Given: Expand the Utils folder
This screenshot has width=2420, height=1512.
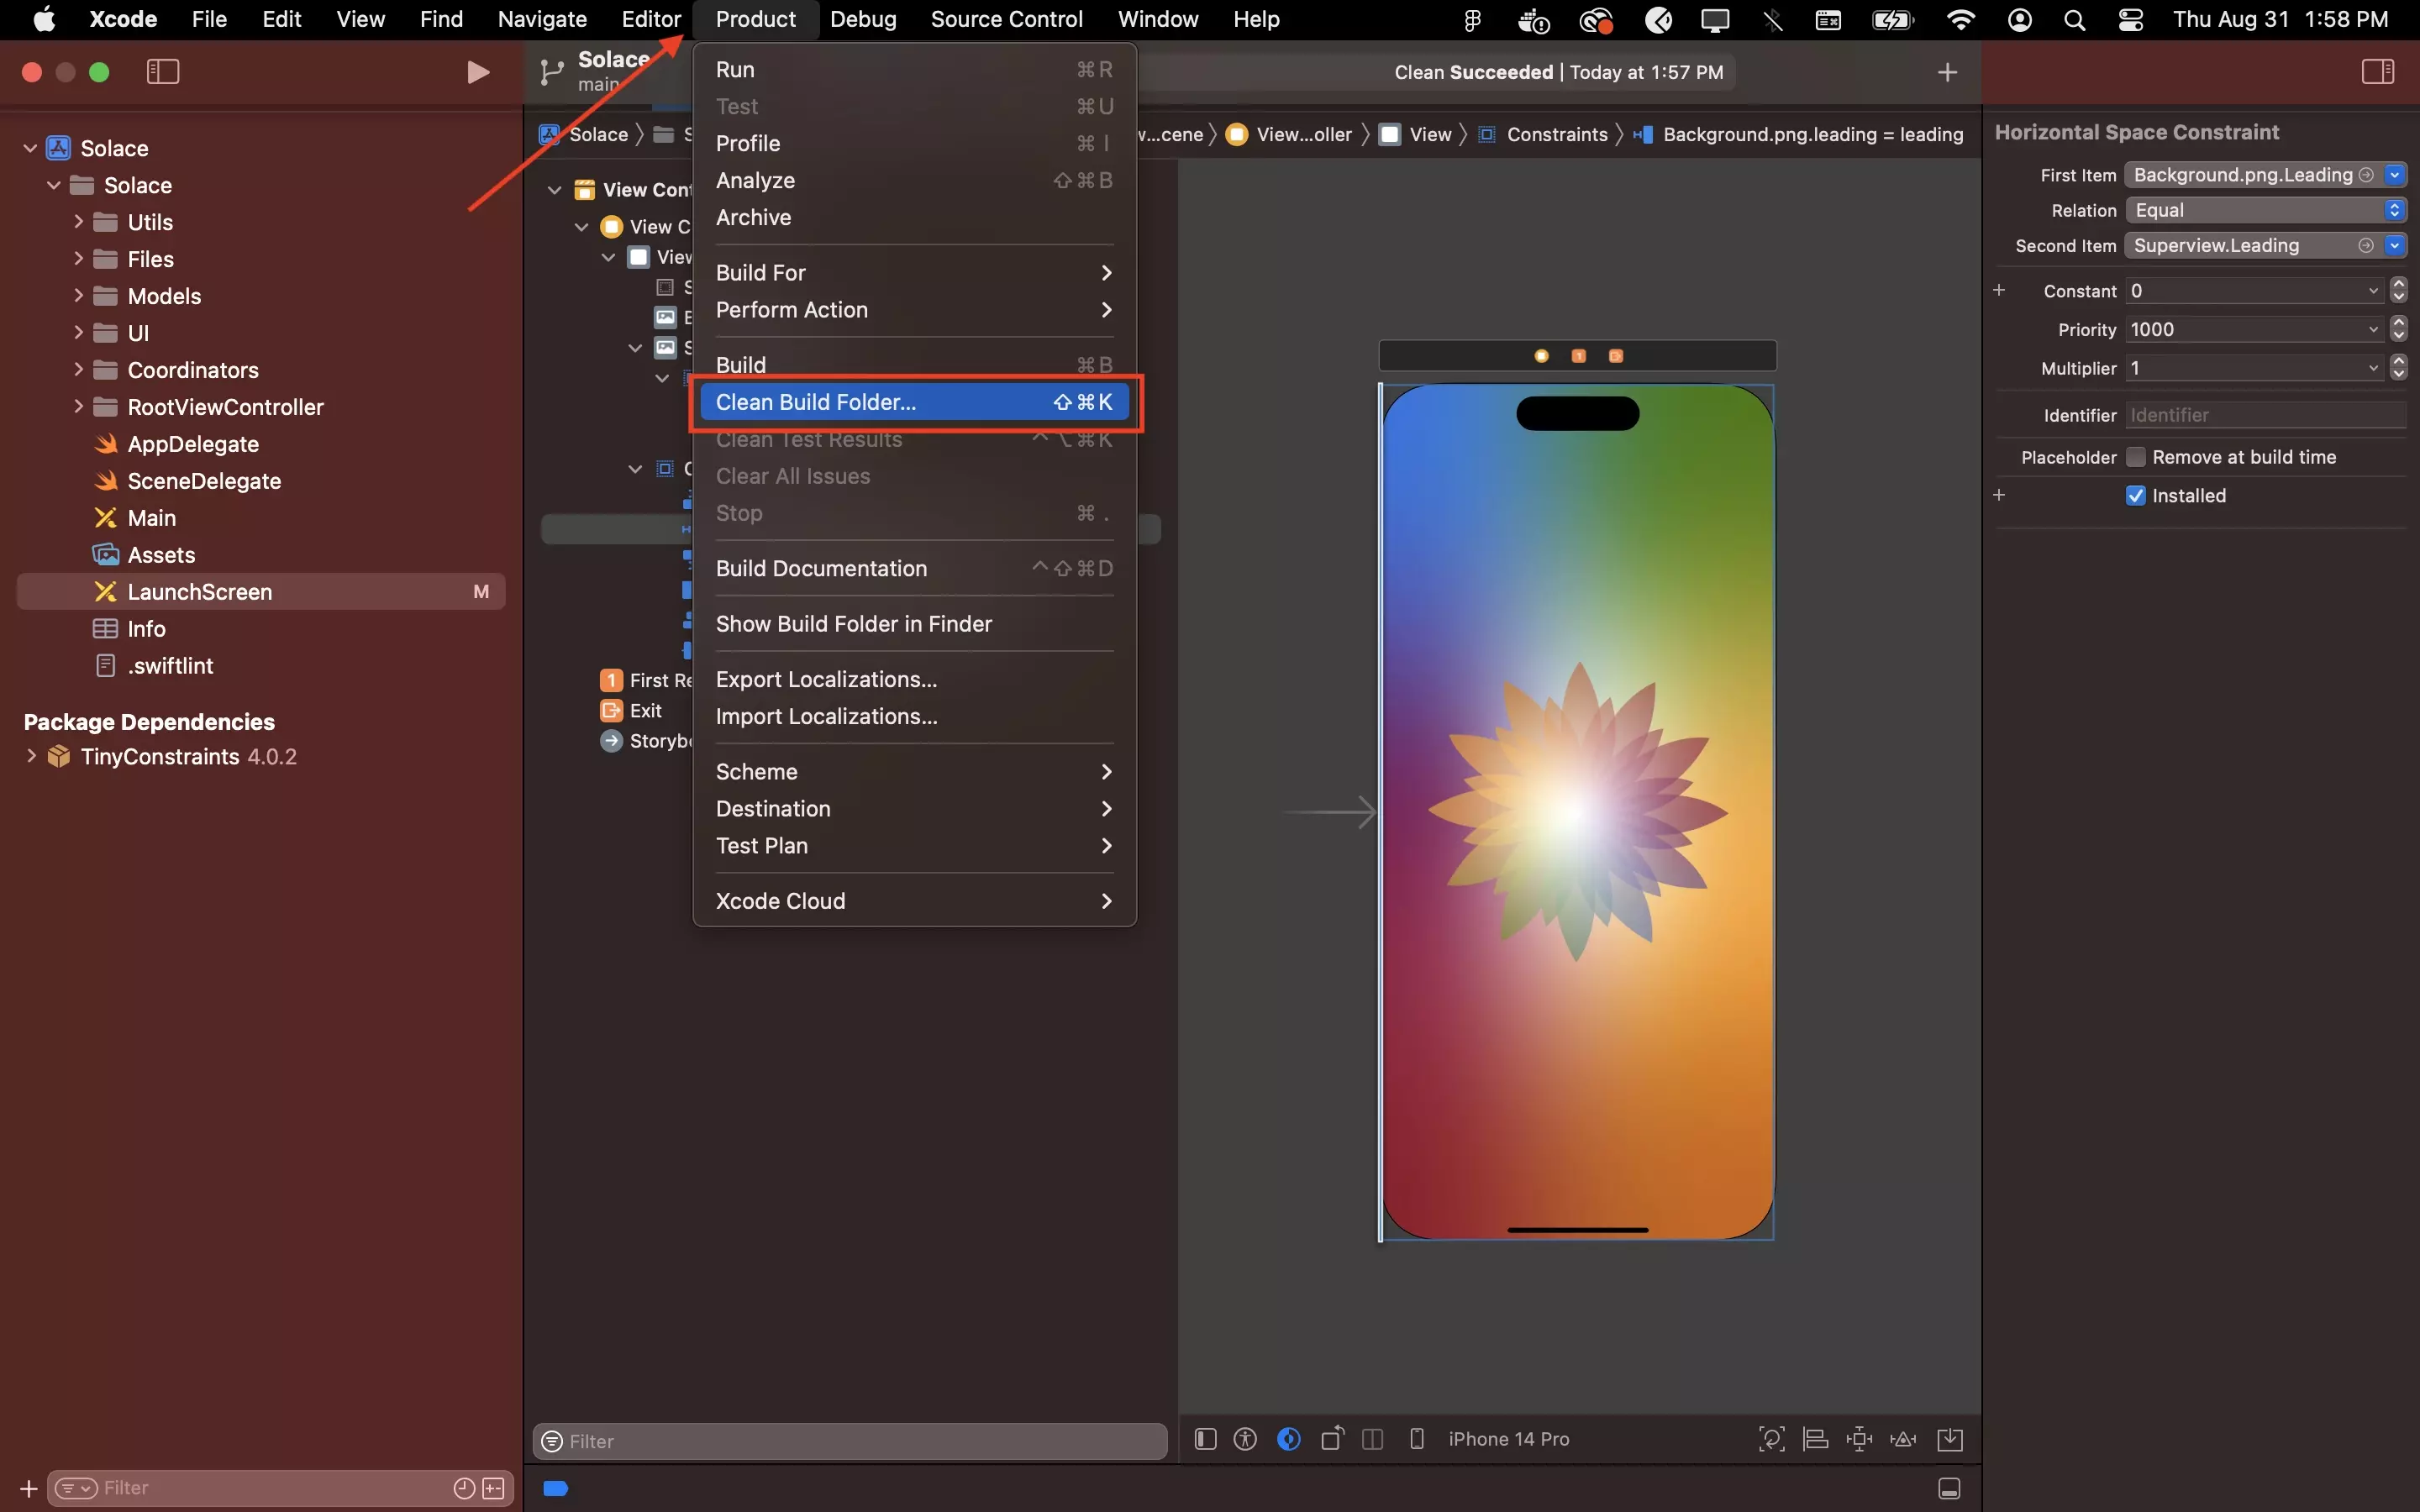Looking at the screenshot, I should (x=78, y=222).
